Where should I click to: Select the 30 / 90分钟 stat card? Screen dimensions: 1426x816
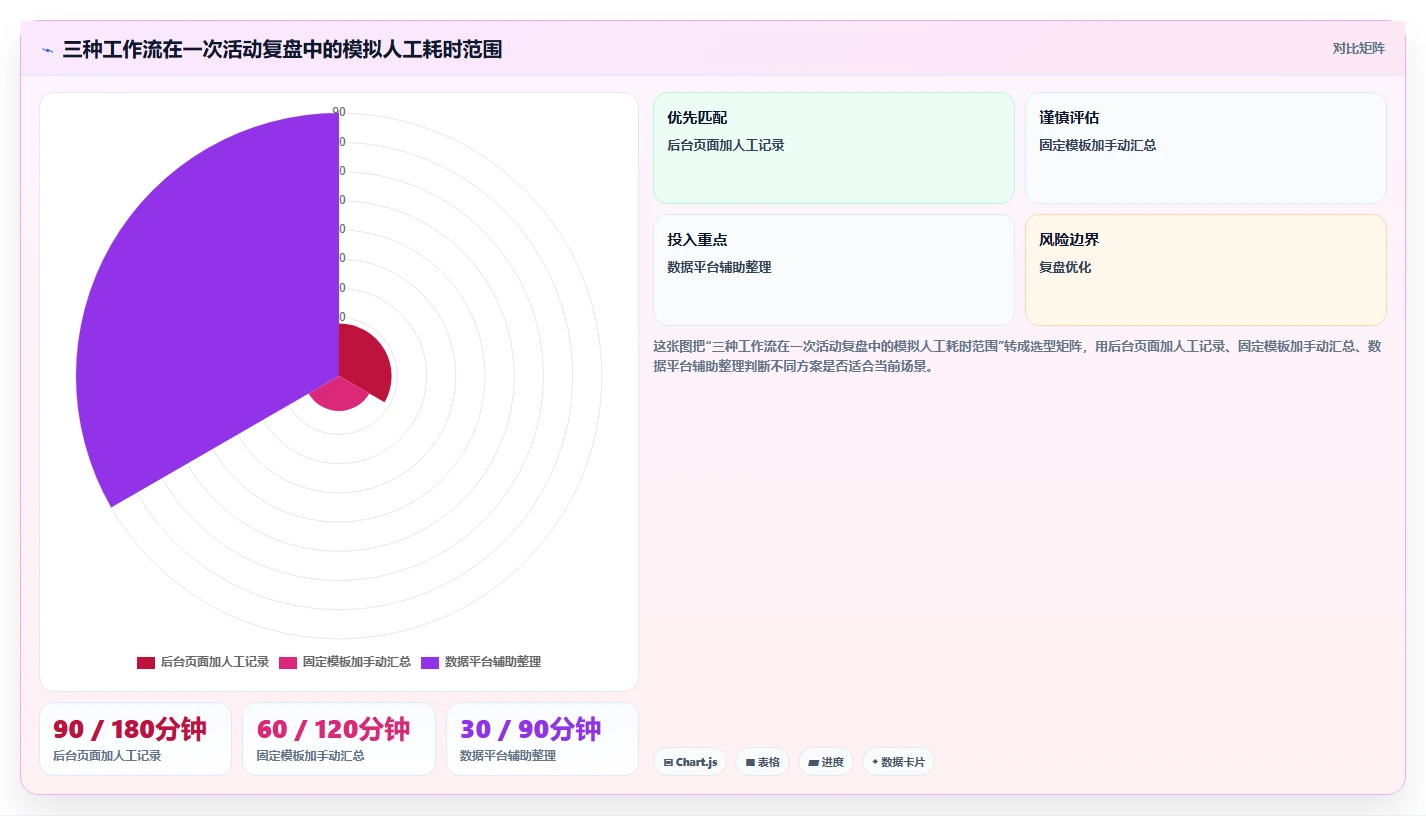pos(542,739)
